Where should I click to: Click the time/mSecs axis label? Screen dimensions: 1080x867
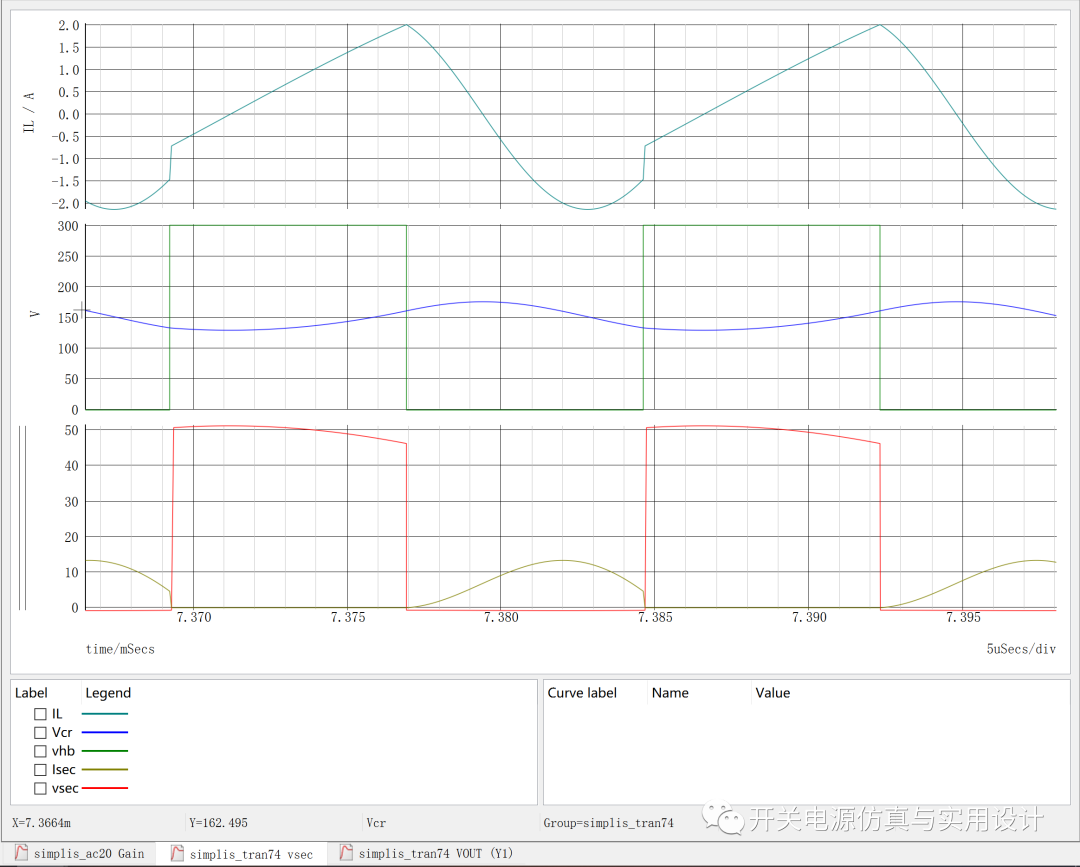point(120,649)
